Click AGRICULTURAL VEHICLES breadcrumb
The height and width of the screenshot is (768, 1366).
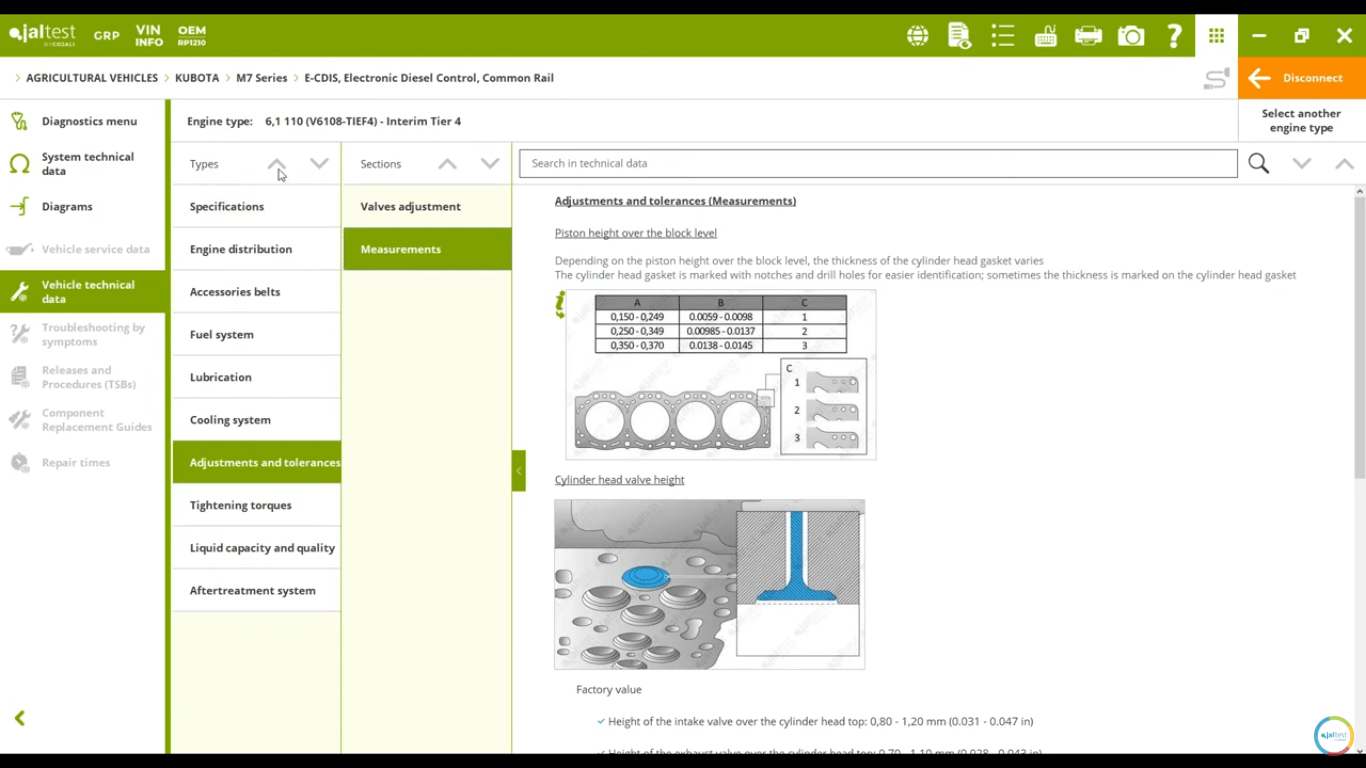(x=92, y=78)
